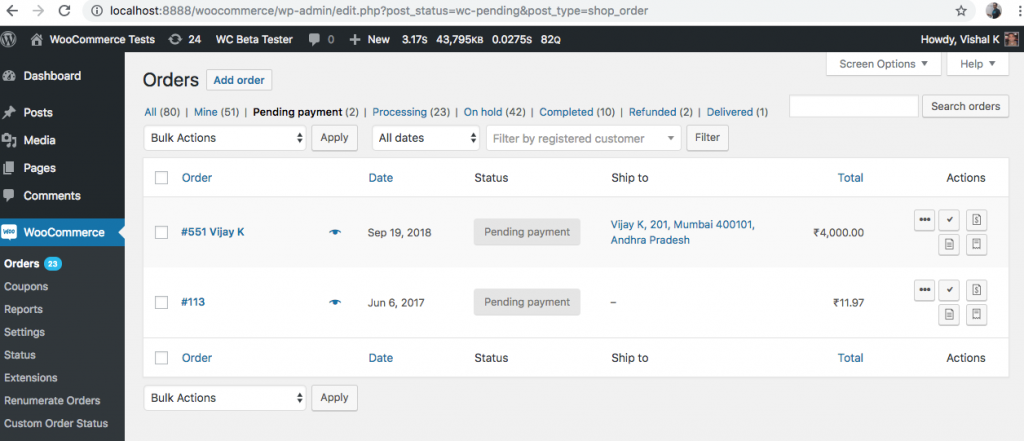The height and width of the screenshot is (441, 1024).
Task: Click the WordPress logo in admin bar
Action: point(10,40)
